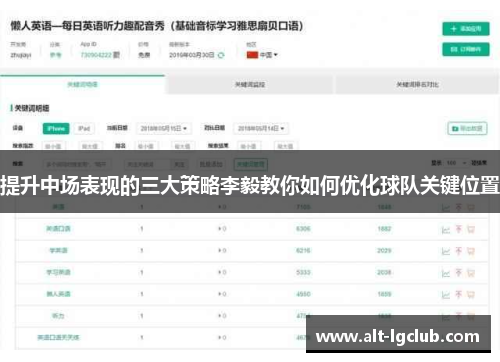Click the 排名 maximum value field
The image size is (500, 362).
tap(183, 146)
